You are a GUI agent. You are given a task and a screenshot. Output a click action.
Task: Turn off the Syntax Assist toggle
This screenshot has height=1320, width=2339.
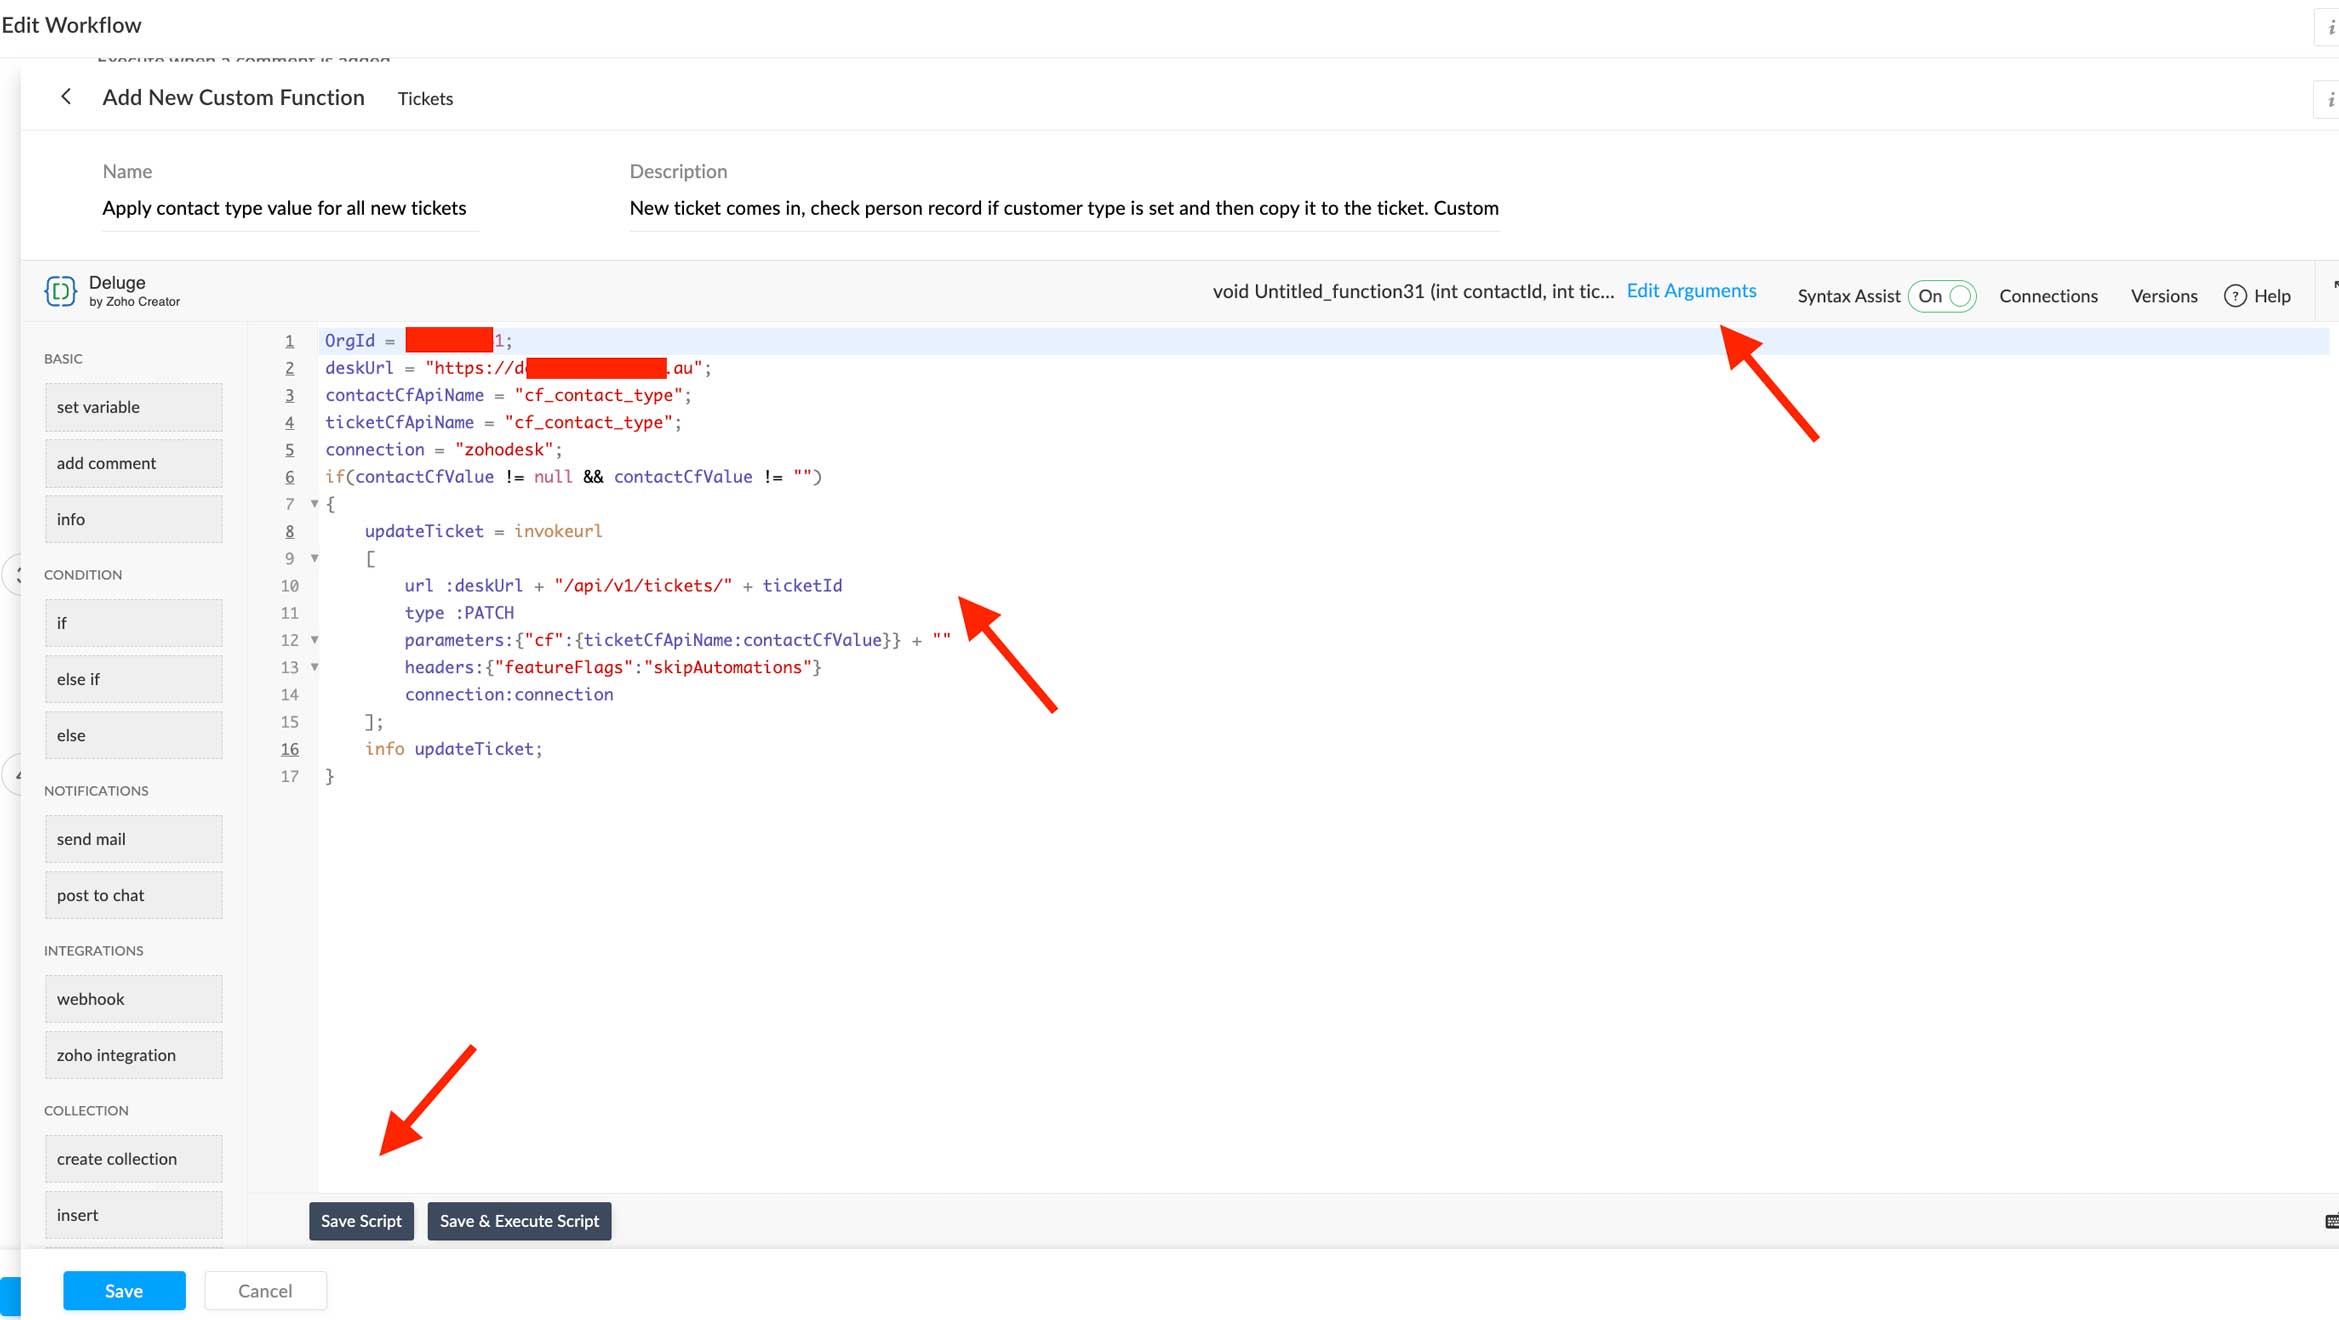1942,296
